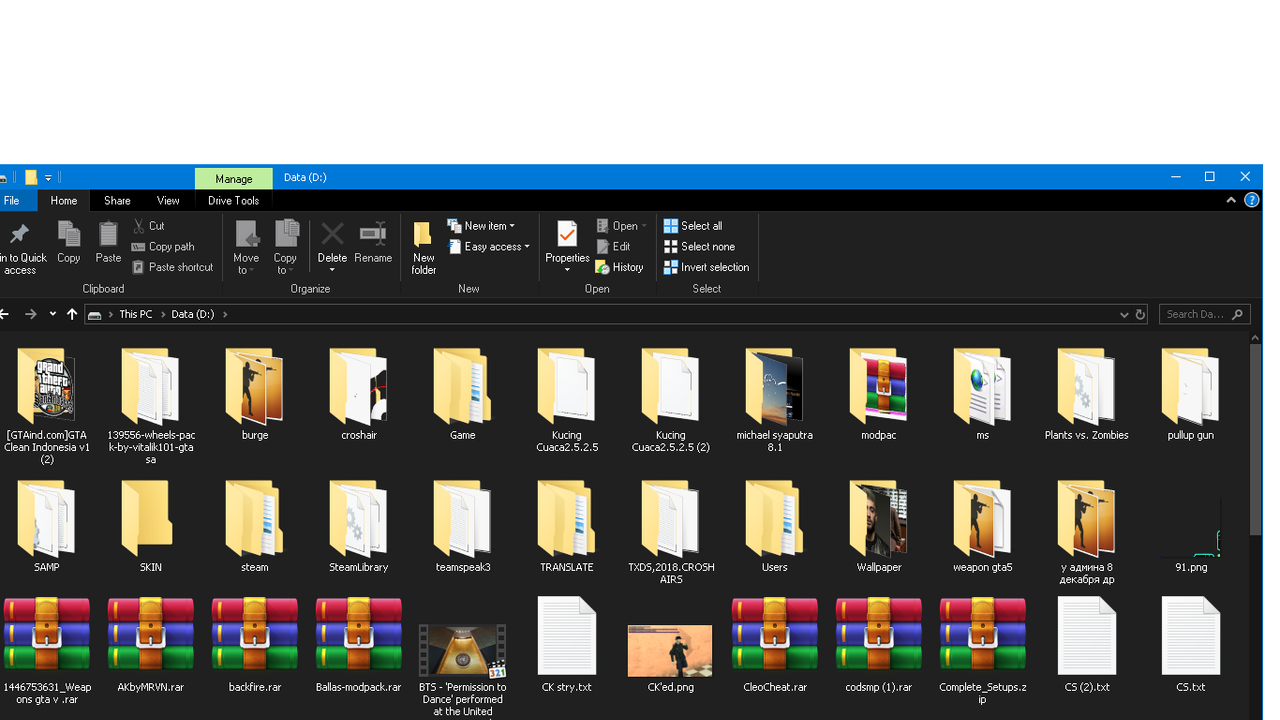Switch to the Home ribbon tab
Image resolution: width=1280 pixels, height=720 pixels.
64,201
